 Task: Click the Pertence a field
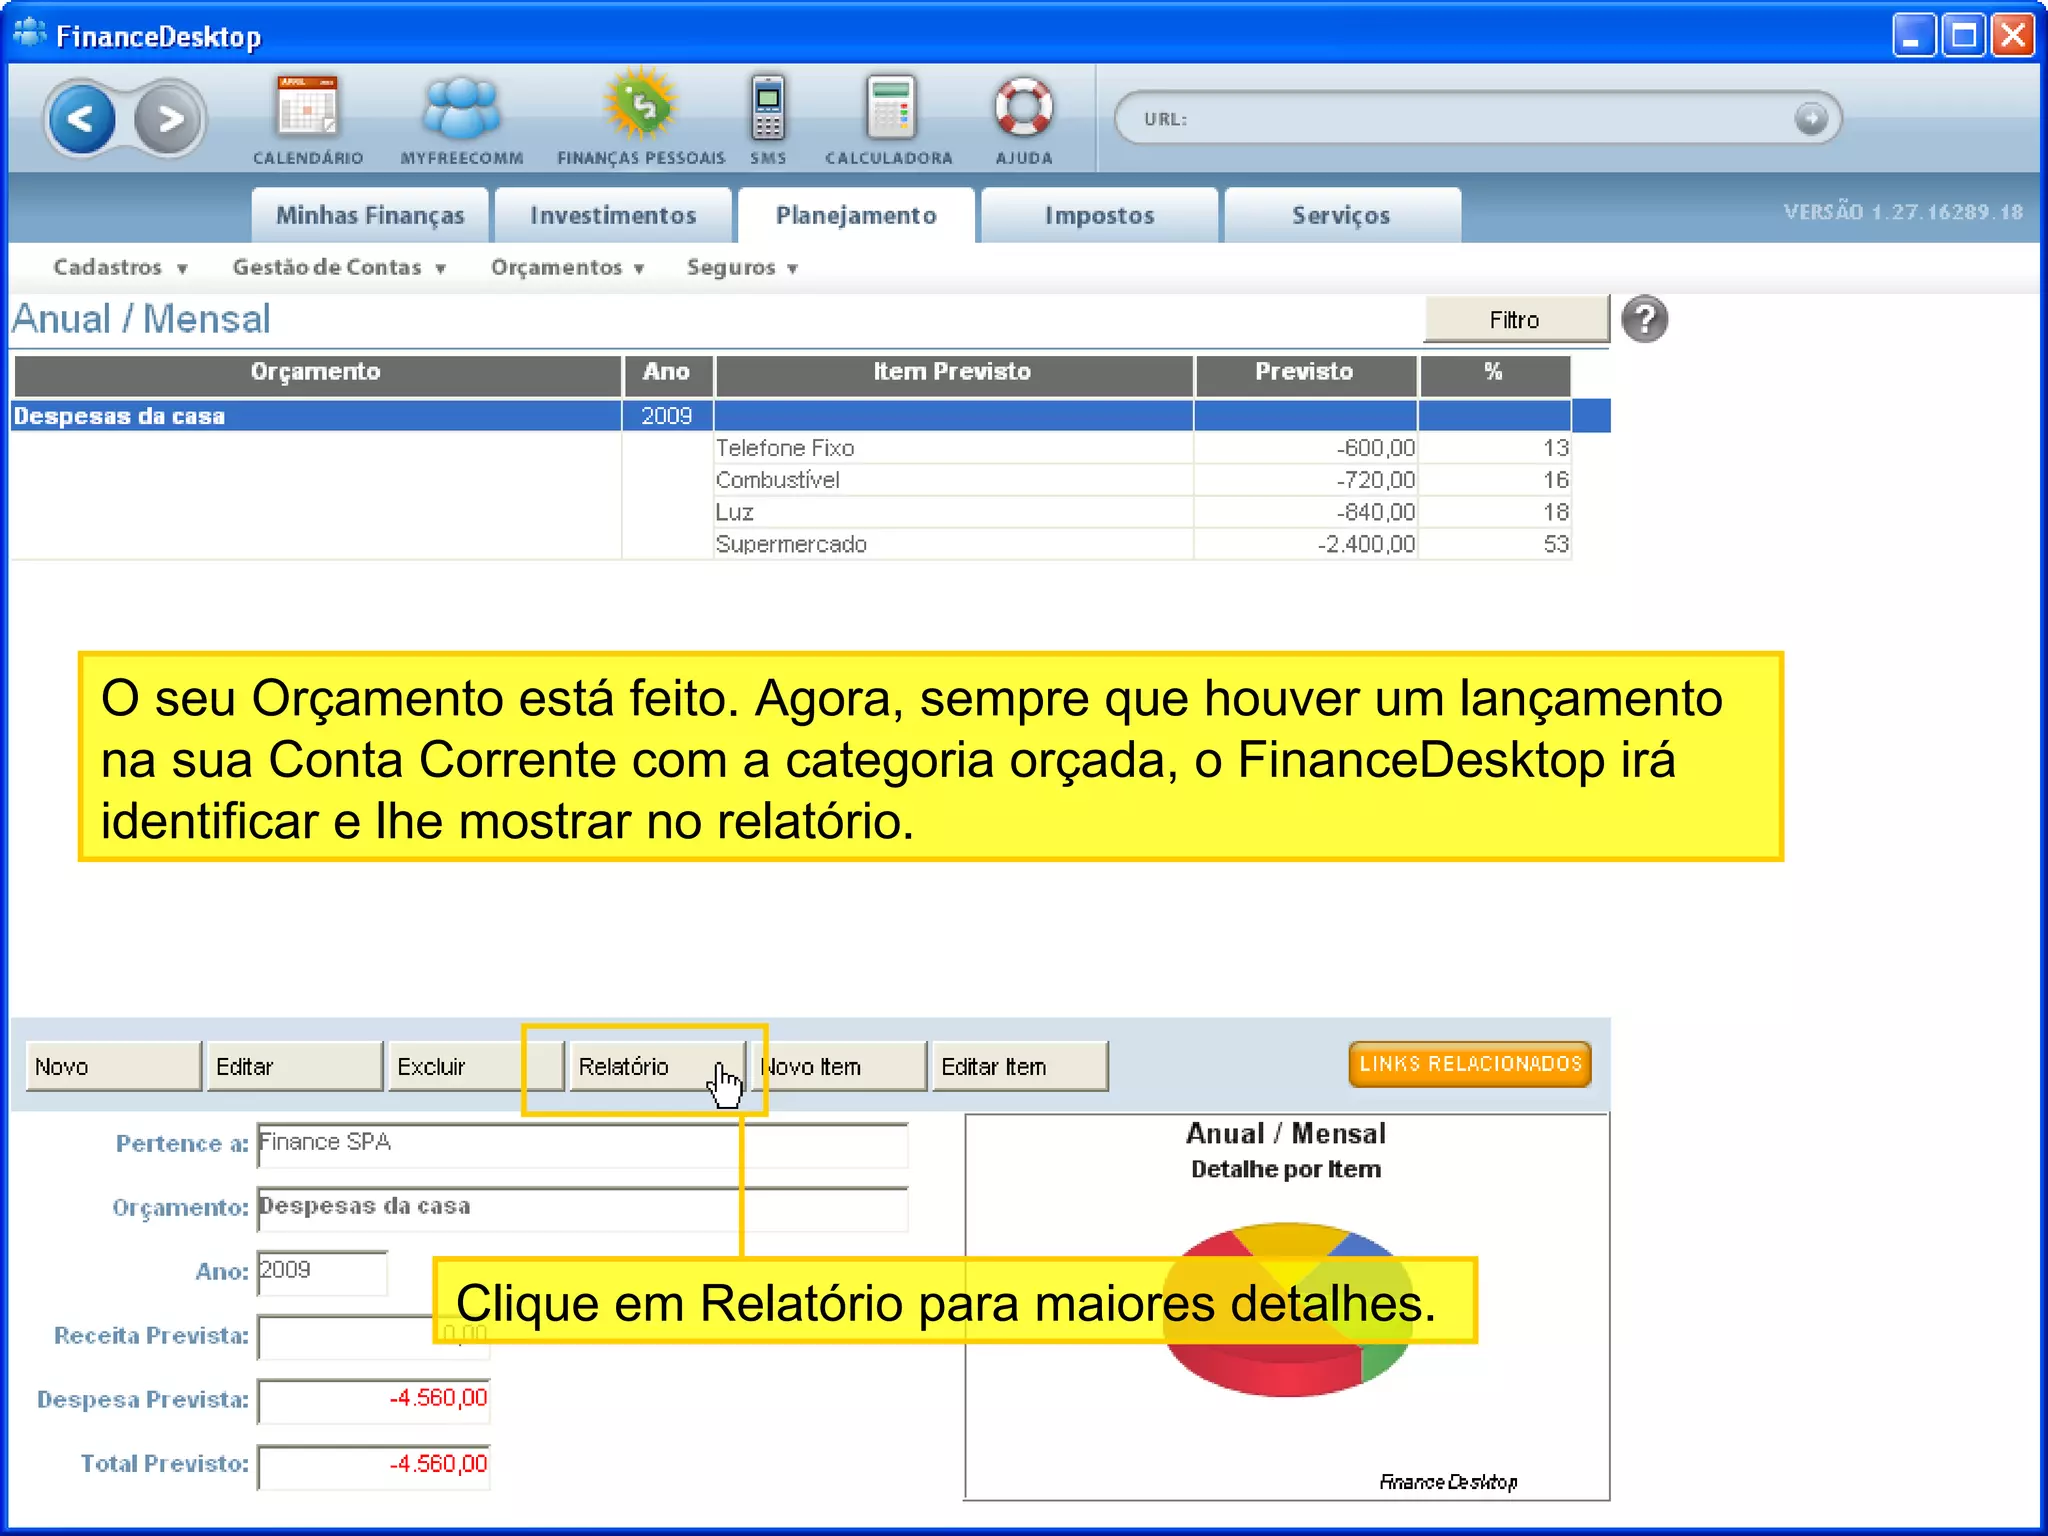(x=582, y=1144)
